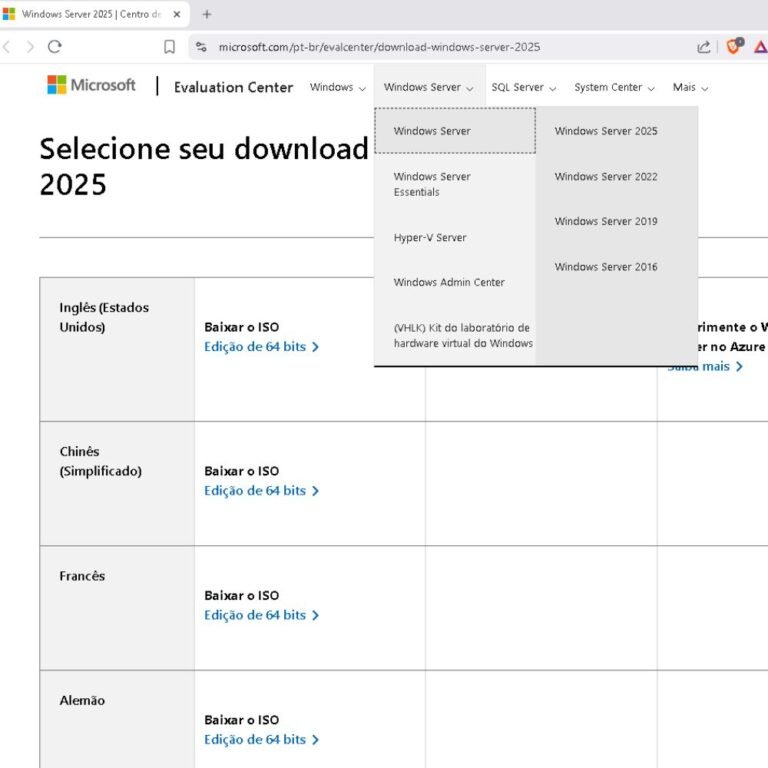
Task: Reload the page with the refresh icon
Action: (x=55, y=46)
